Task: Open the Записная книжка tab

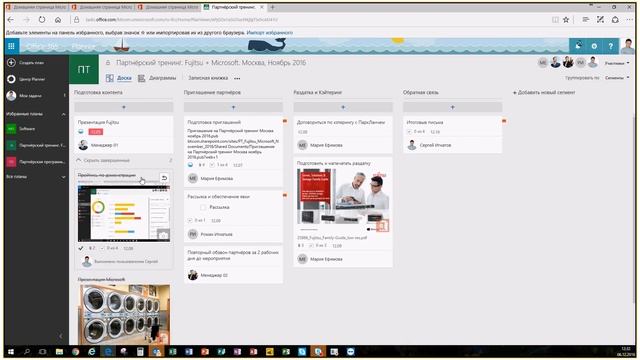Action: [x=208, y=78]
